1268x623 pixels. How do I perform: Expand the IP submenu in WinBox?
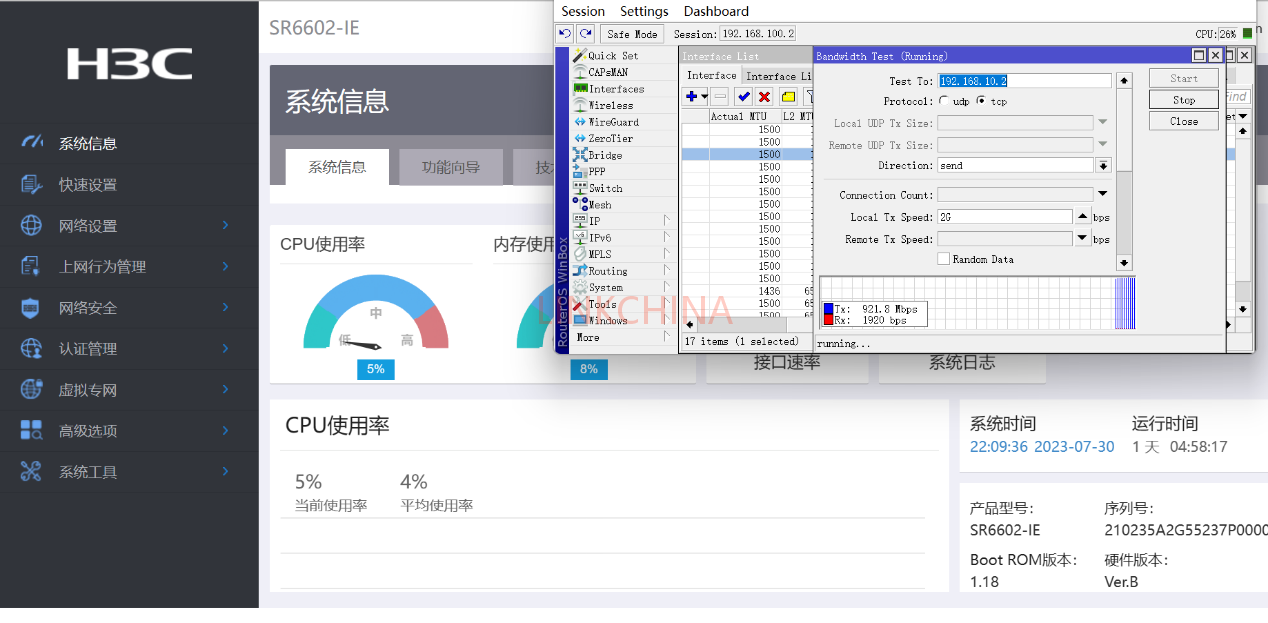pos(667,221)
